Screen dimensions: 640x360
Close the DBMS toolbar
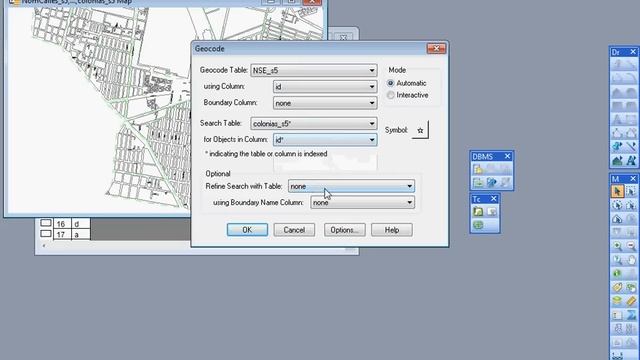click(507, 156)
